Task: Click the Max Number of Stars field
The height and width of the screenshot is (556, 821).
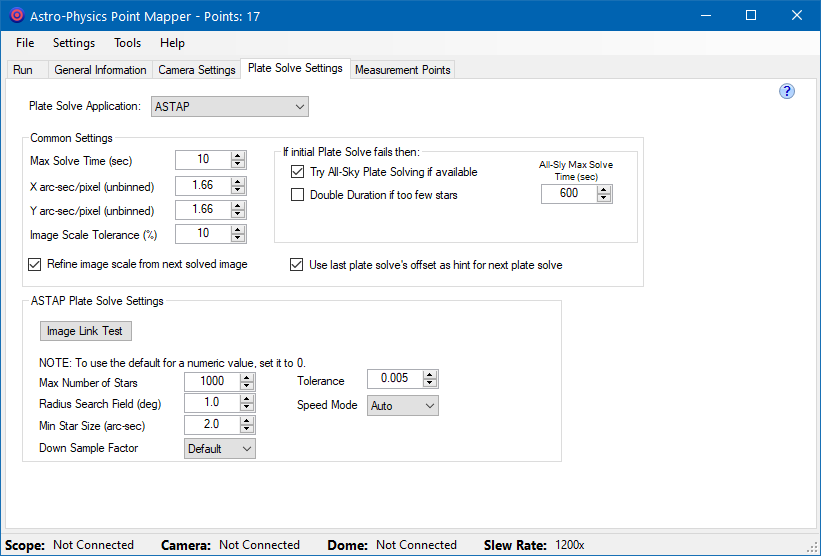Action: pyautogui.click(x=212, y=382)
